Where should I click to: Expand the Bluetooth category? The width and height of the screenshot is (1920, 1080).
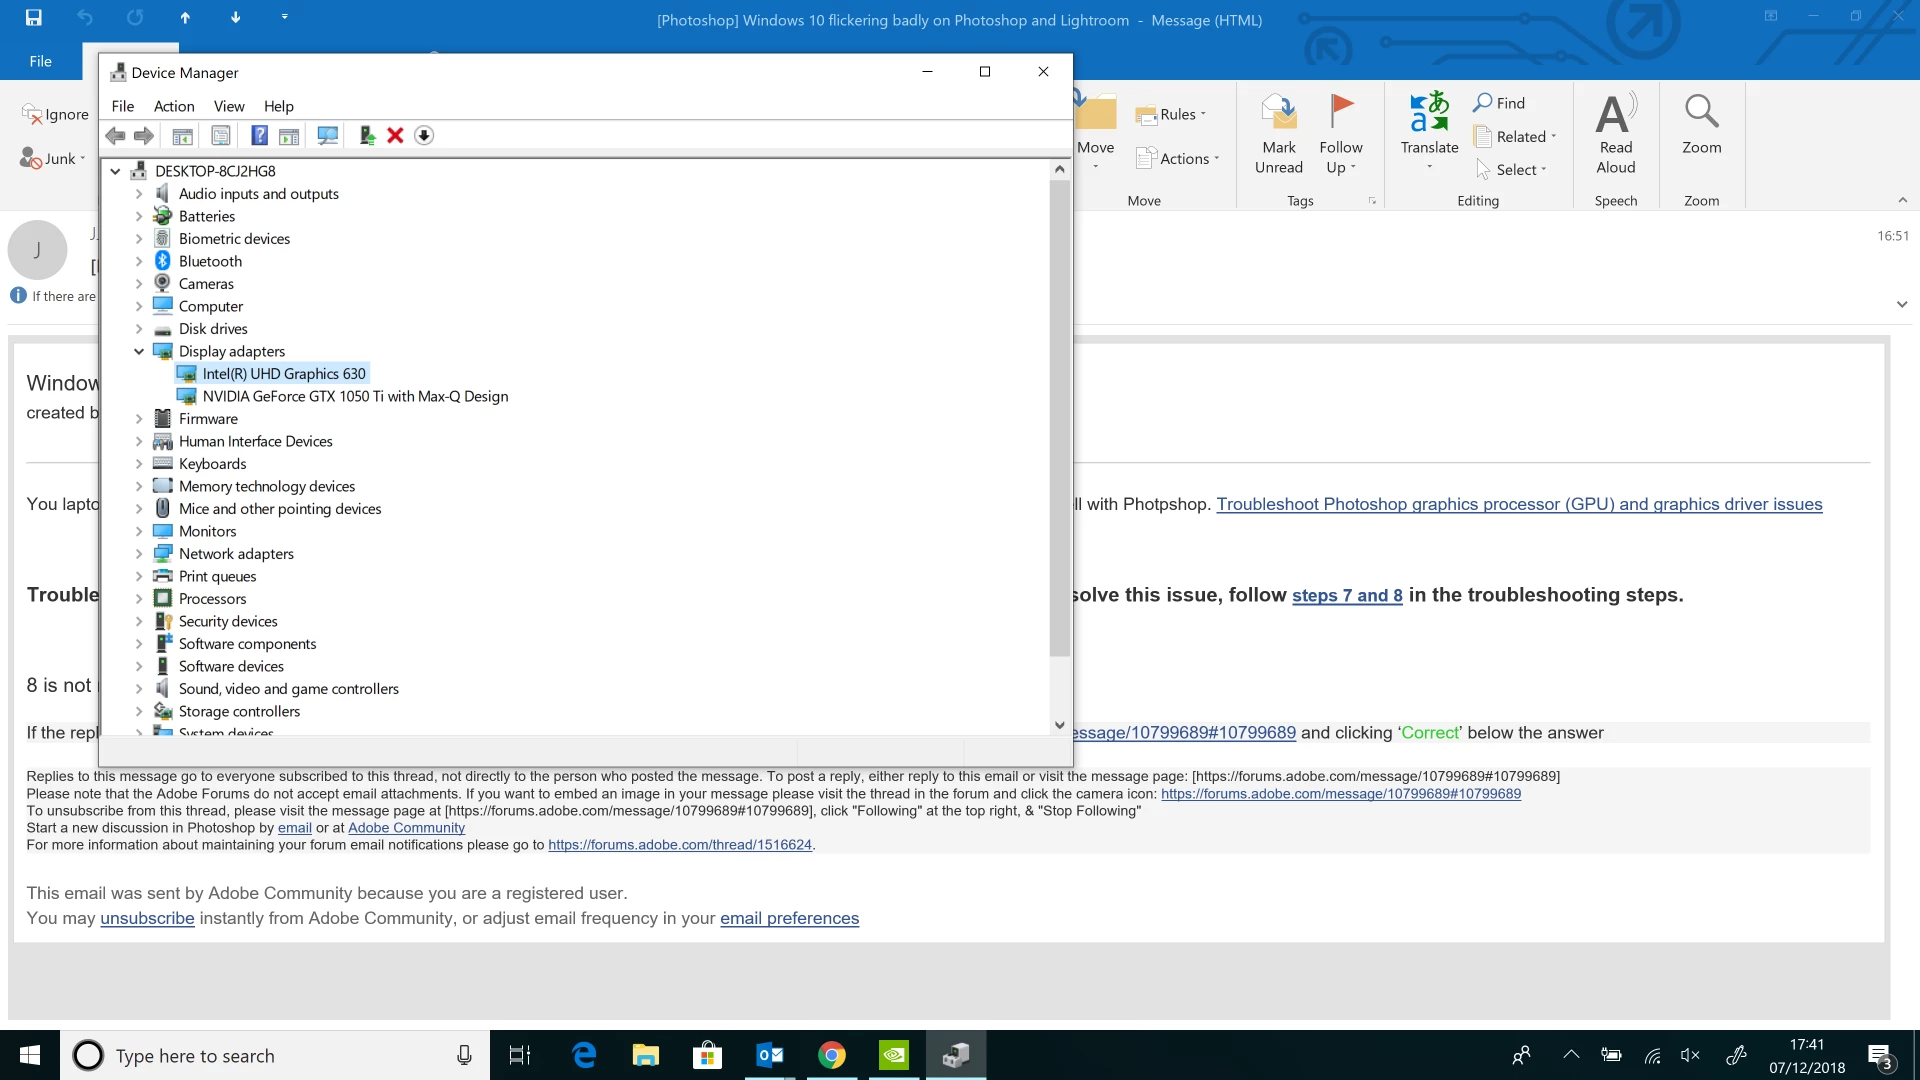click(x=139, y=261)
